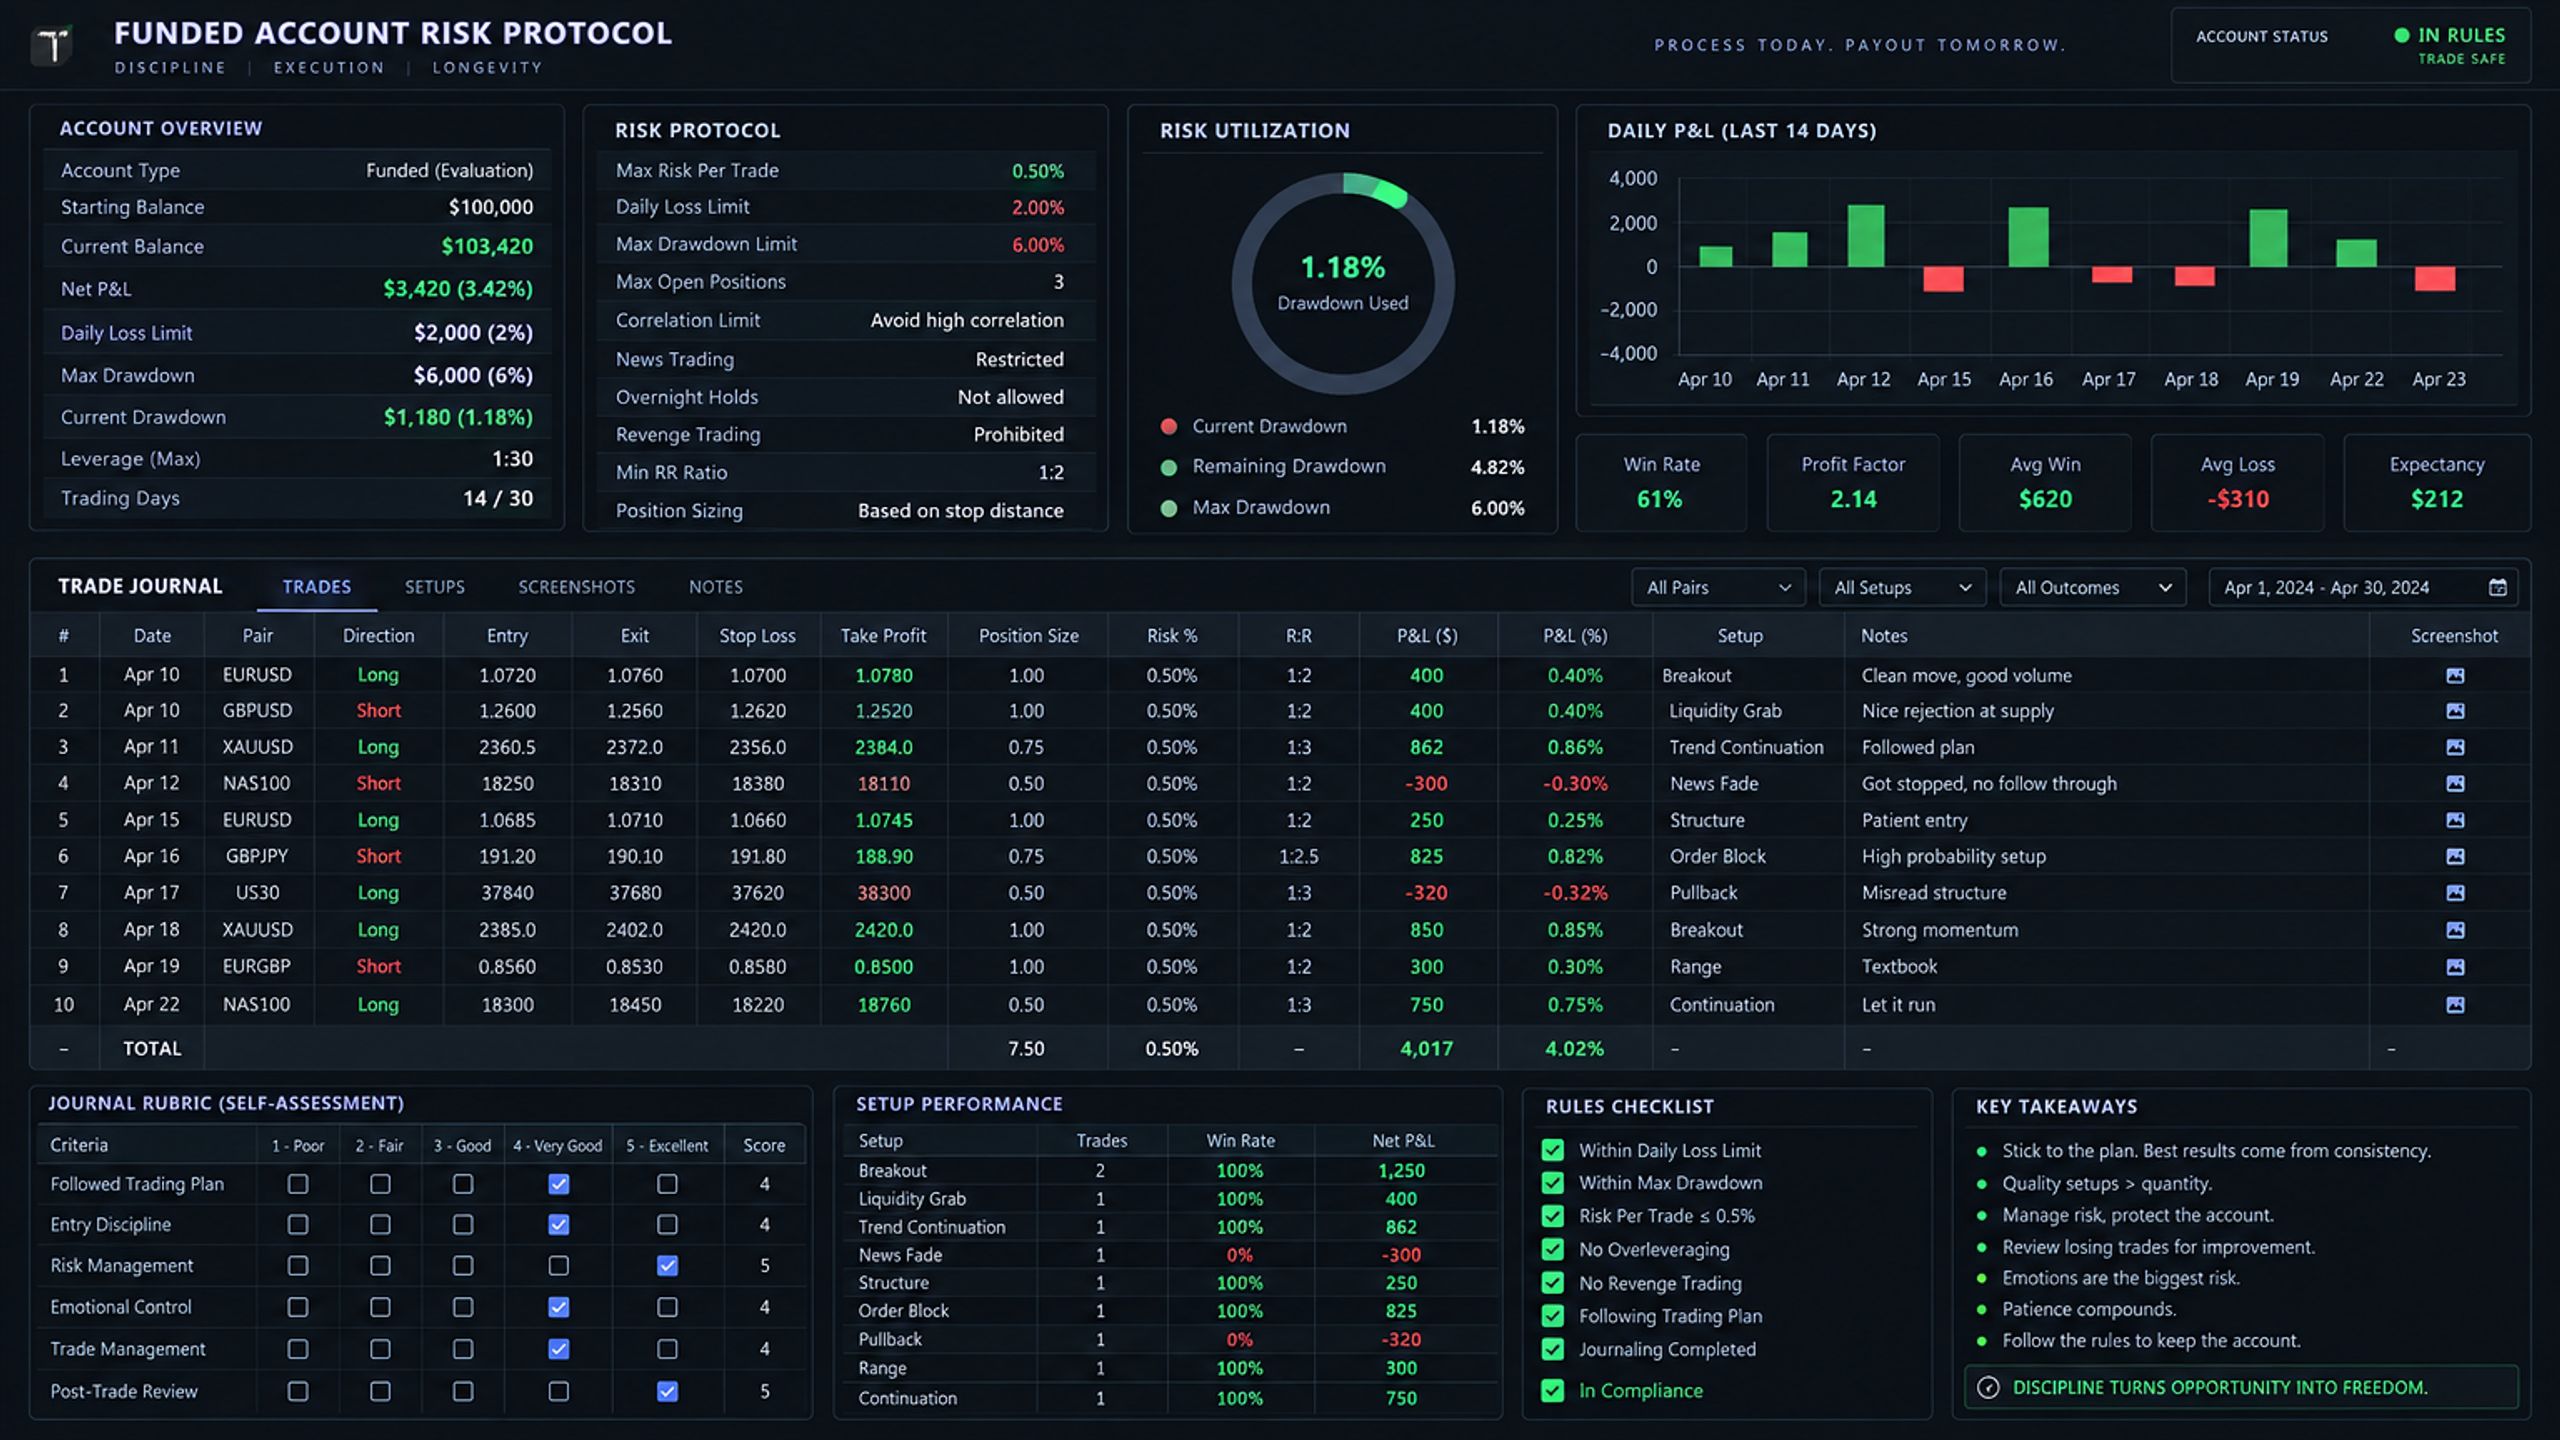Viewport: 2560px width, 1440px height.
Task: View screenshot for EURGBP Range trade
Action: tap(2455, 967)
